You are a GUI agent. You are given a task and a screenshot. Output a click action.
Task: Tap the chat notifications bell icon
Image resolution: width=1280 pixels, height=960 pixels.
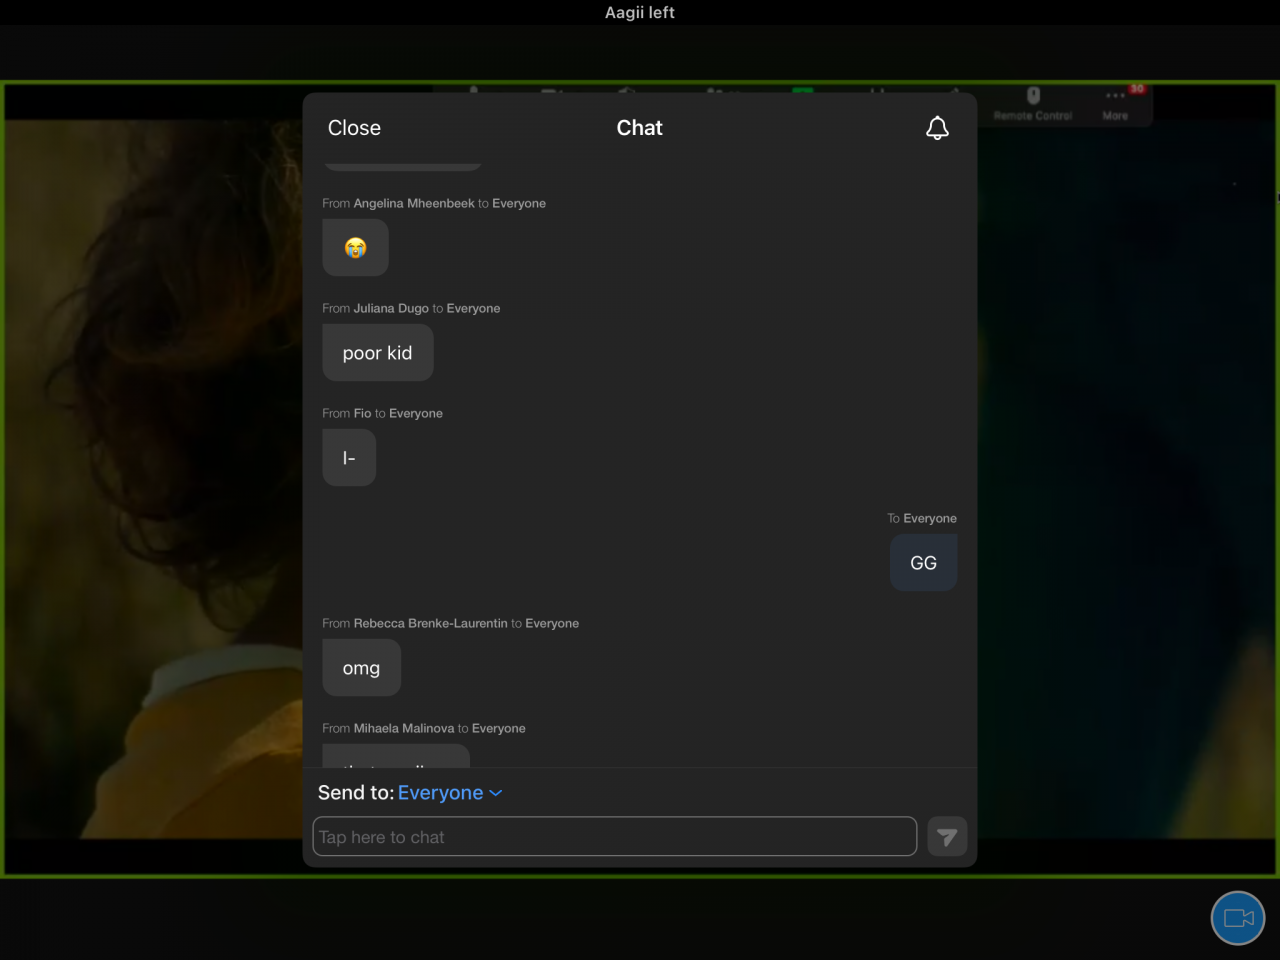(937, 128)
